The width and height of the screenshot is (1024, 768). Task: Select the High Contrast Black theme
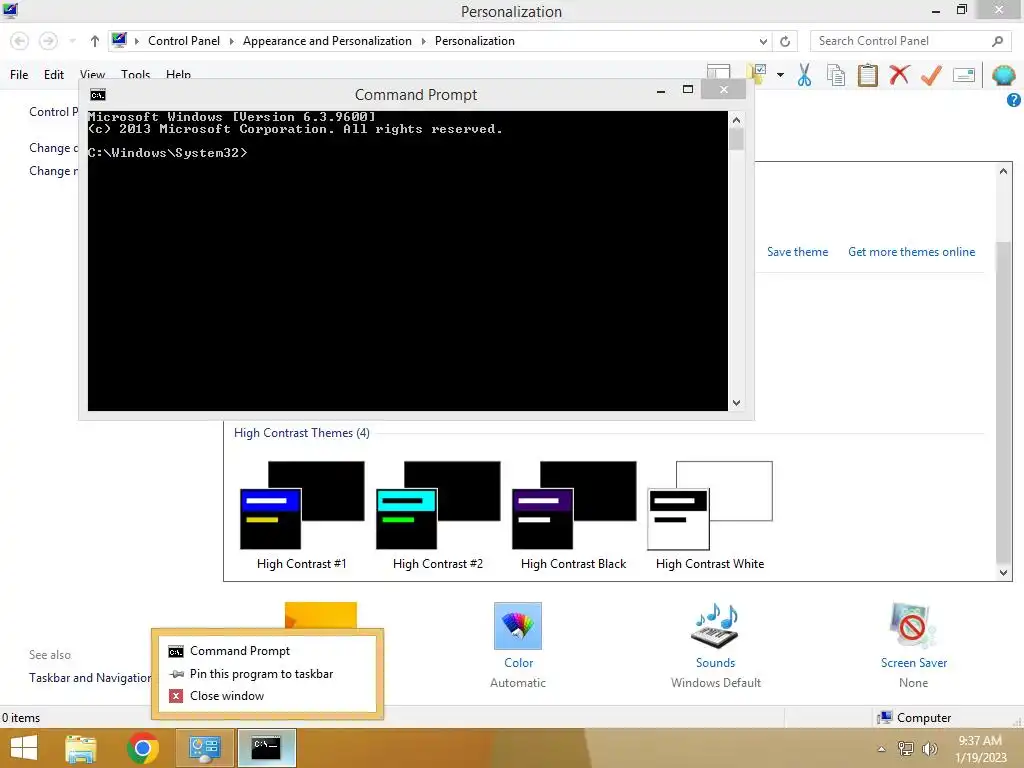tap(573, 516)
